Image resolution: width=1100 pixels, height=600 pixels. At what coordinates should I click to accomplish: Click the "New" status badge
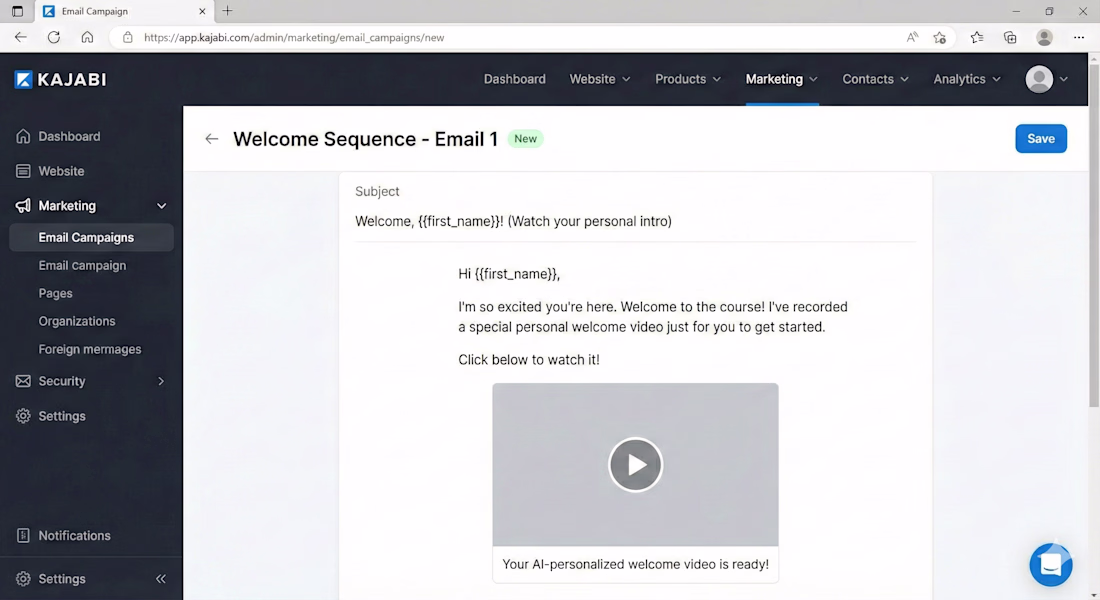[525, 139]
